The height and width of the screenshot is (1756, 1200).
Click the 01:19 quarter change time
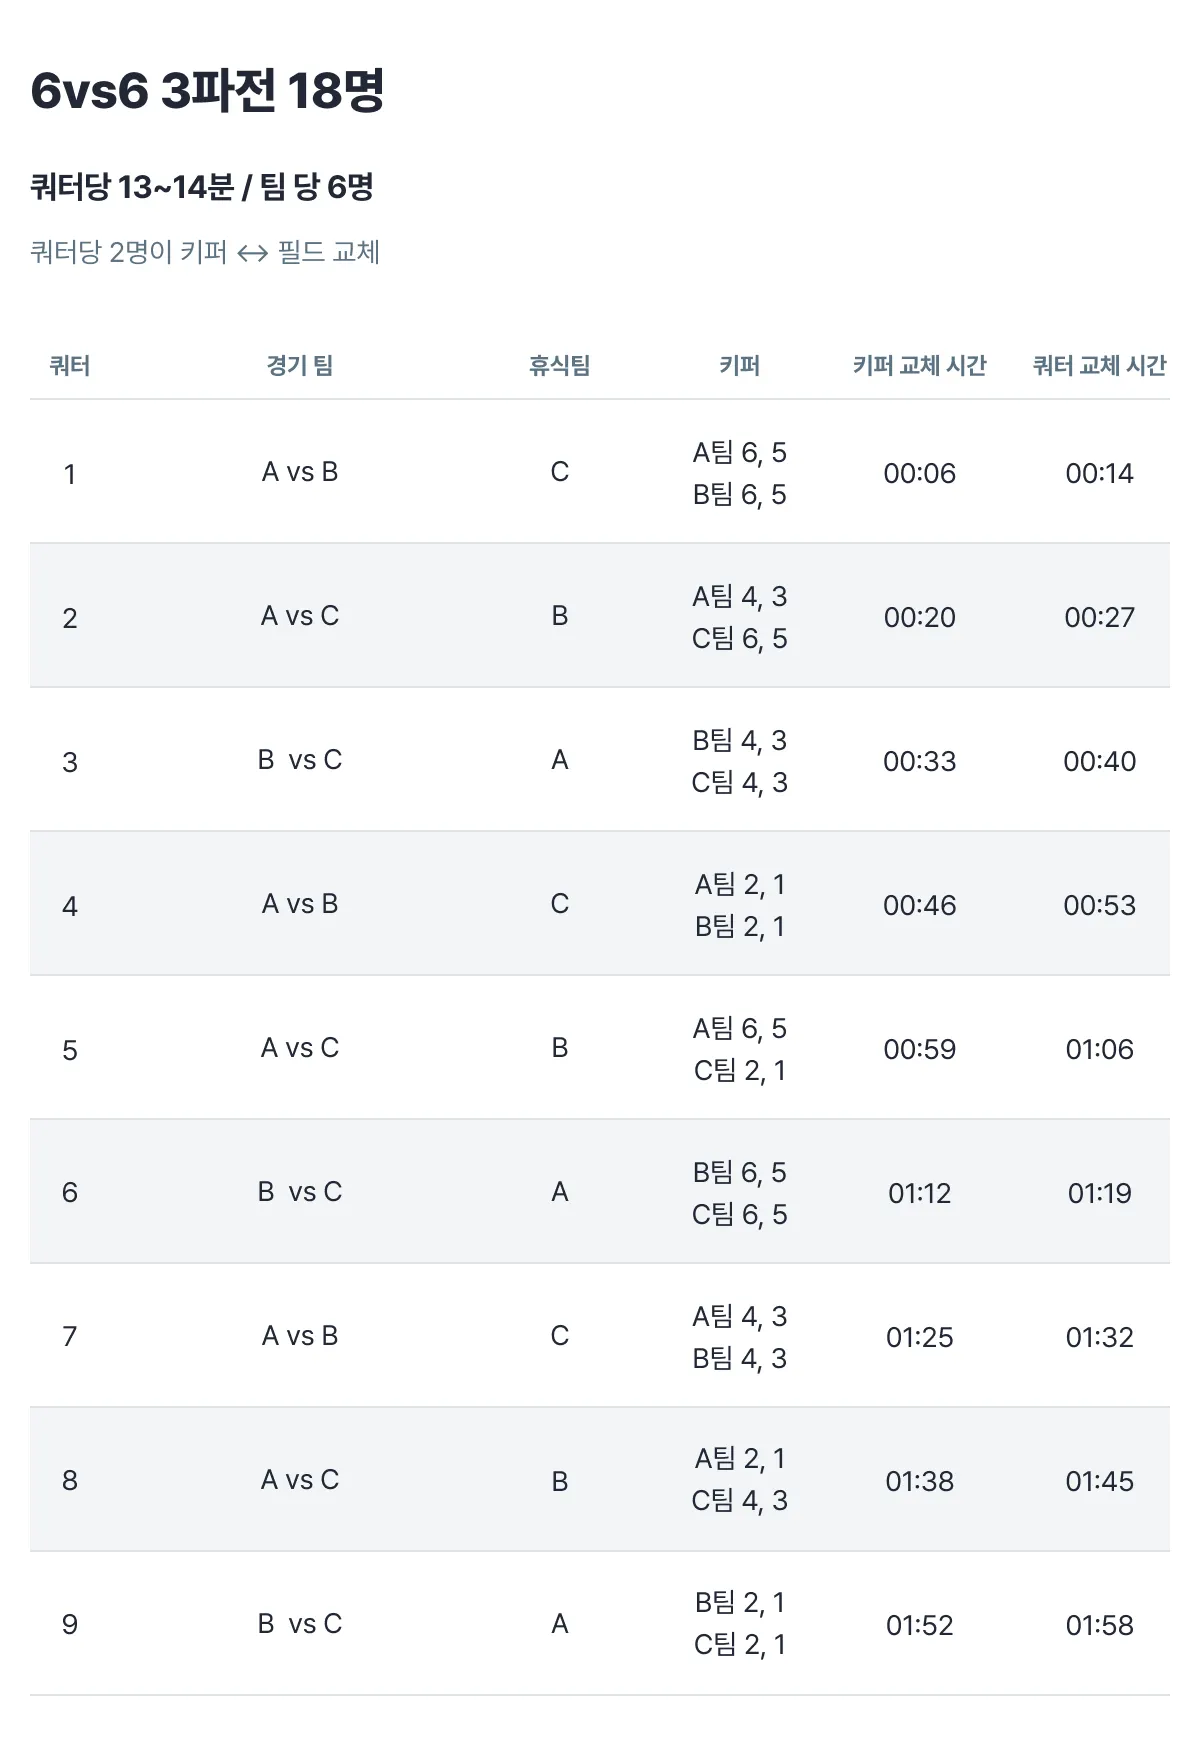pos(1100,1193)
